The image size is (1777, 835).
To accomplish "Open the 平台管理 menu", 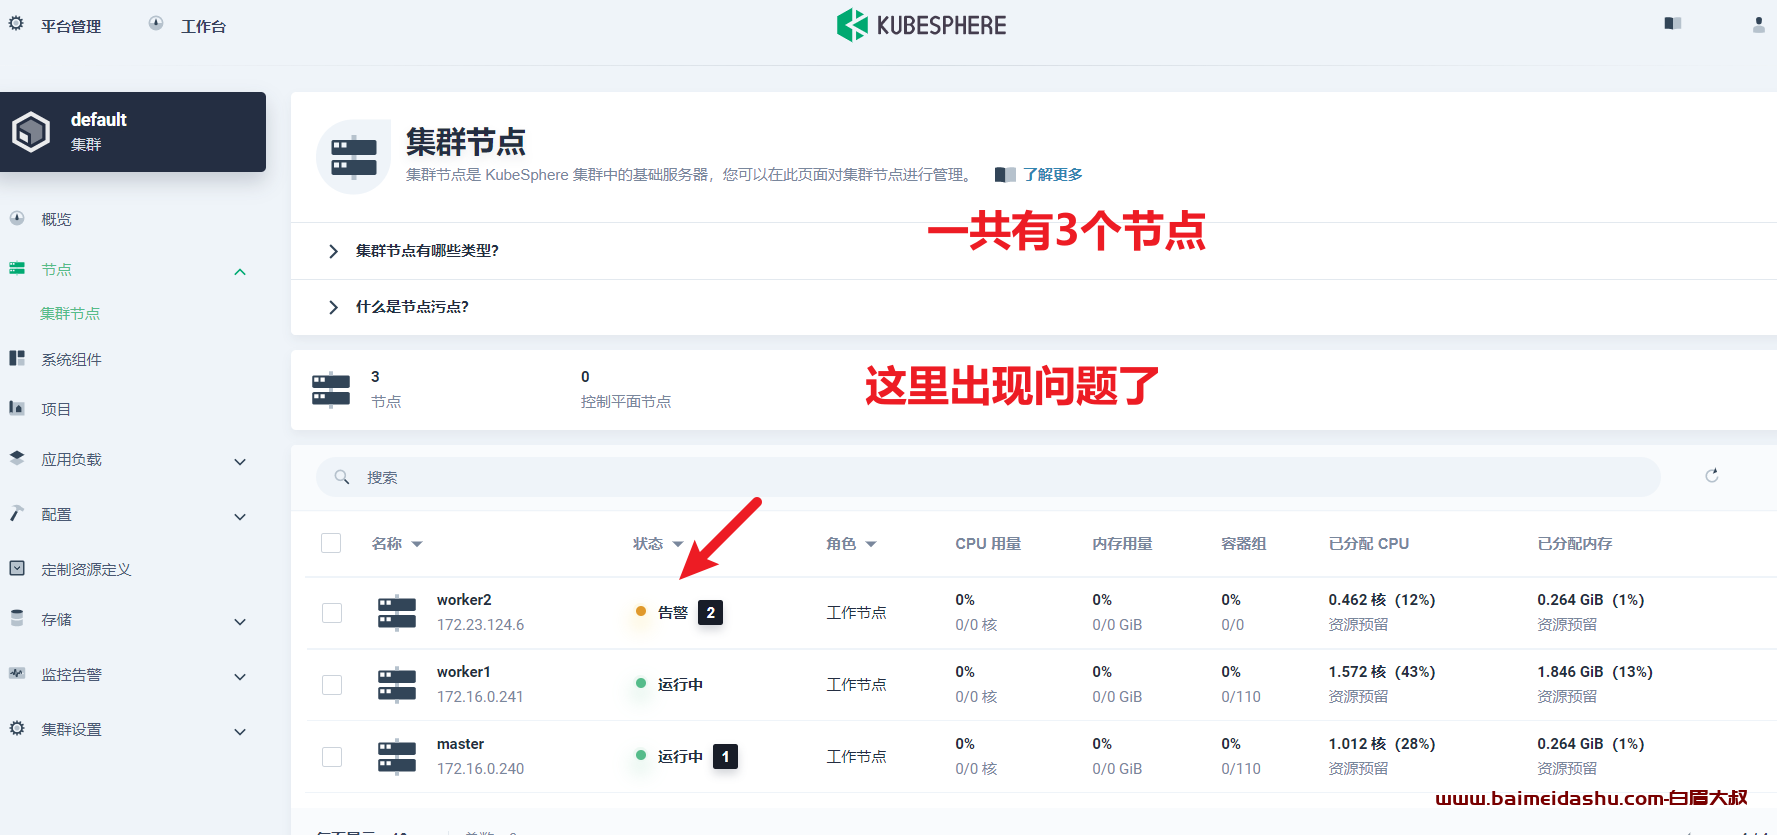I will [x=71, y=26].
